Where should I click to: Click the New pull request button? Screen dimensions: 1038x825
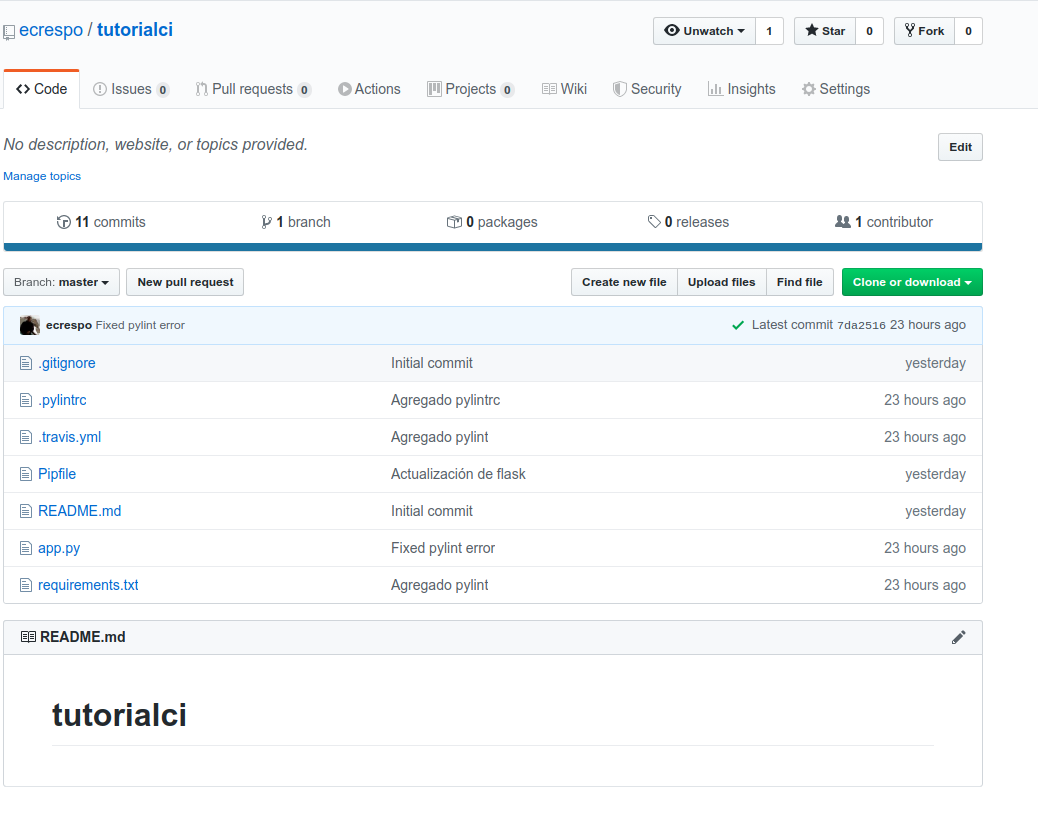[185, 282]
